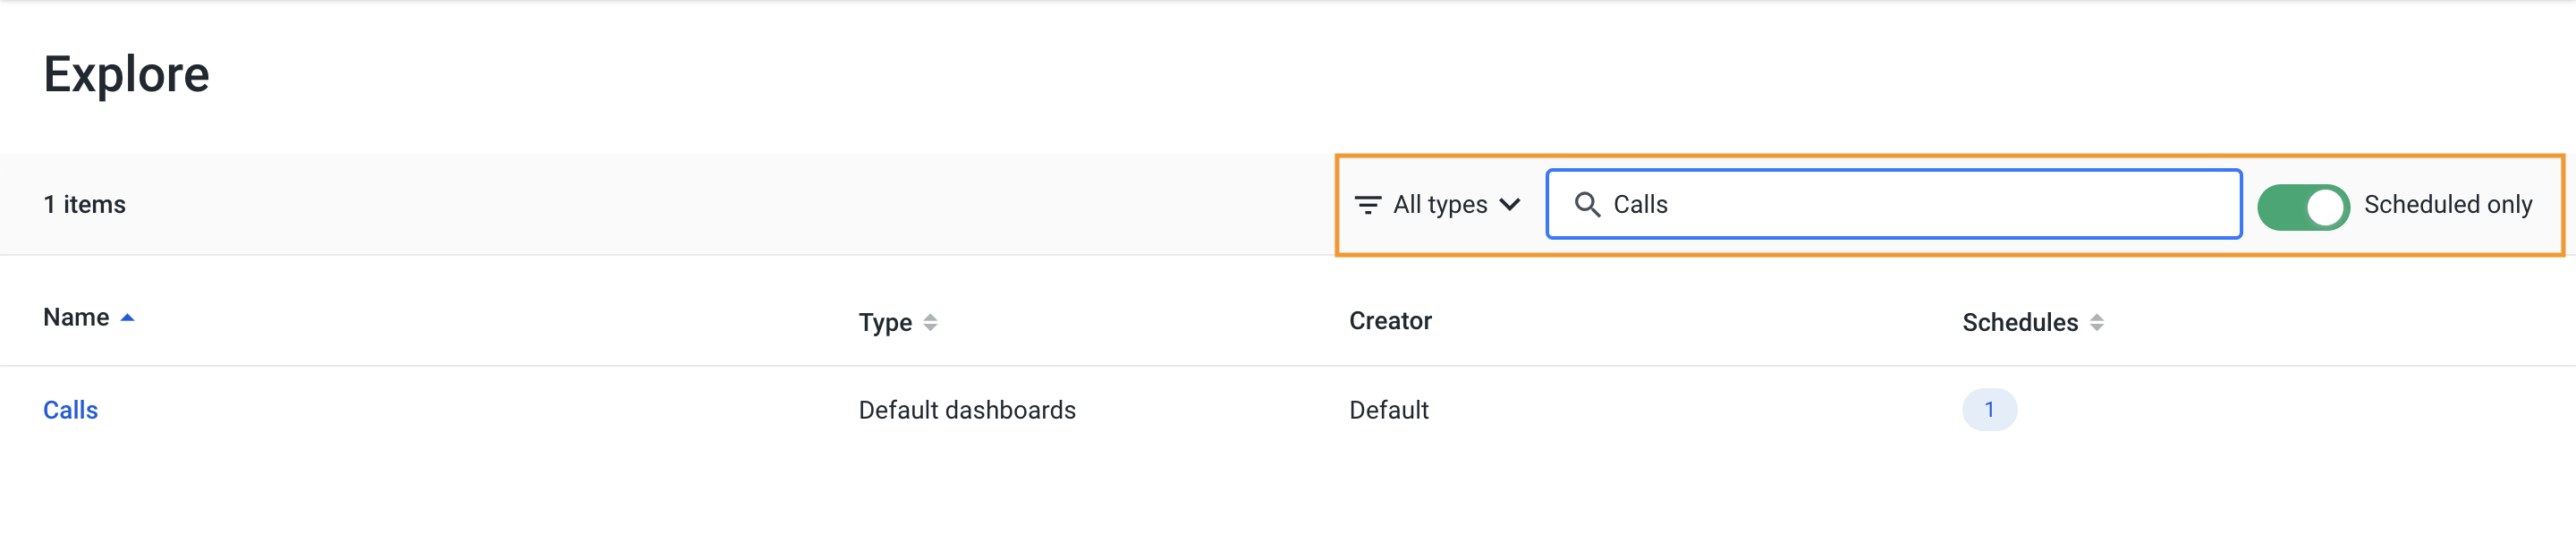Click the Creator column header
The height and width of the screenshot is (551, 2576).
(x=1390, y=321)
